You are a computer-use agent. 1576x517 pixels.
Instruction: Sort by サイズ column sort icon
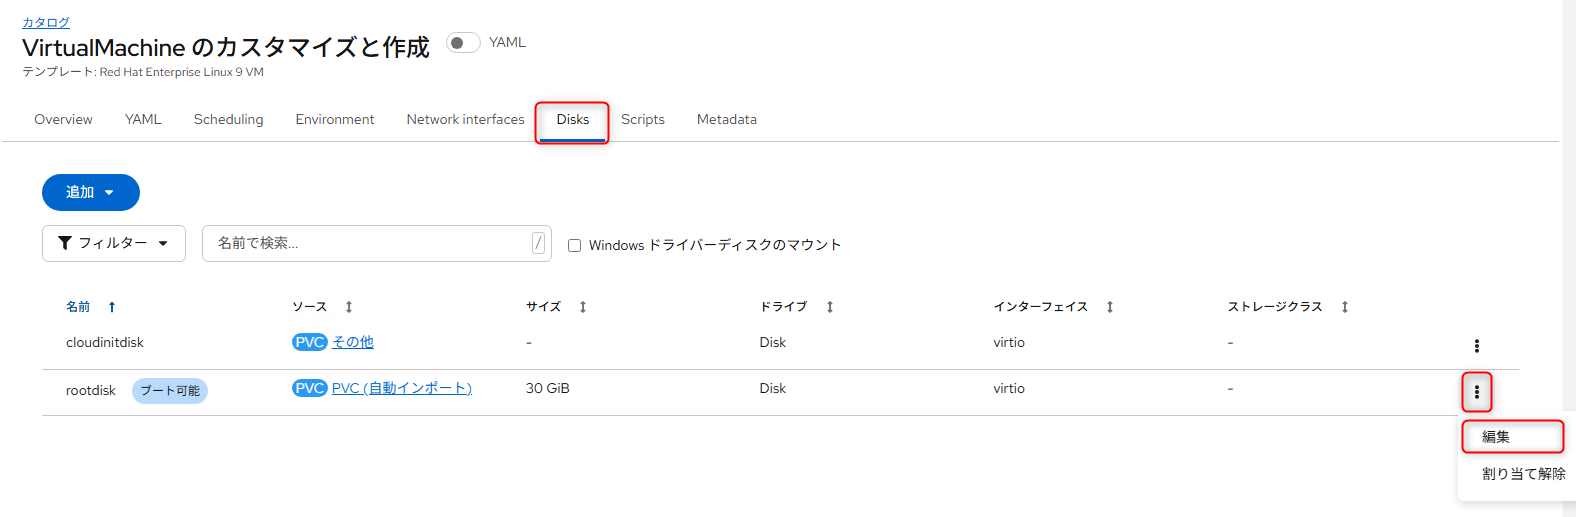[583, 307]
